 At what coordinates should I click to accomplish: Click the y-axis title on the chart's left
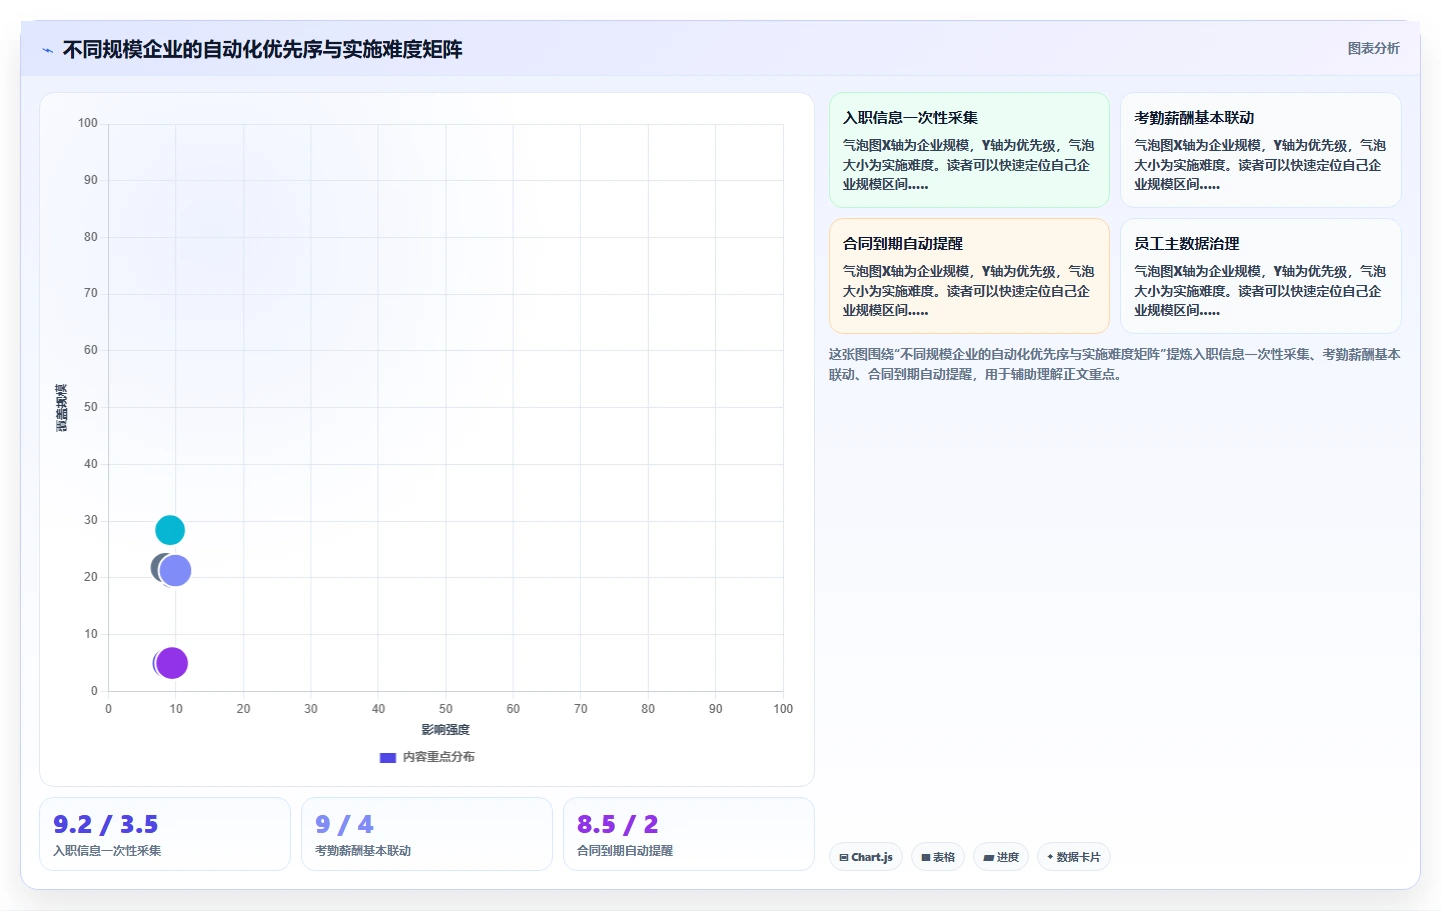(x=62, y=408)
